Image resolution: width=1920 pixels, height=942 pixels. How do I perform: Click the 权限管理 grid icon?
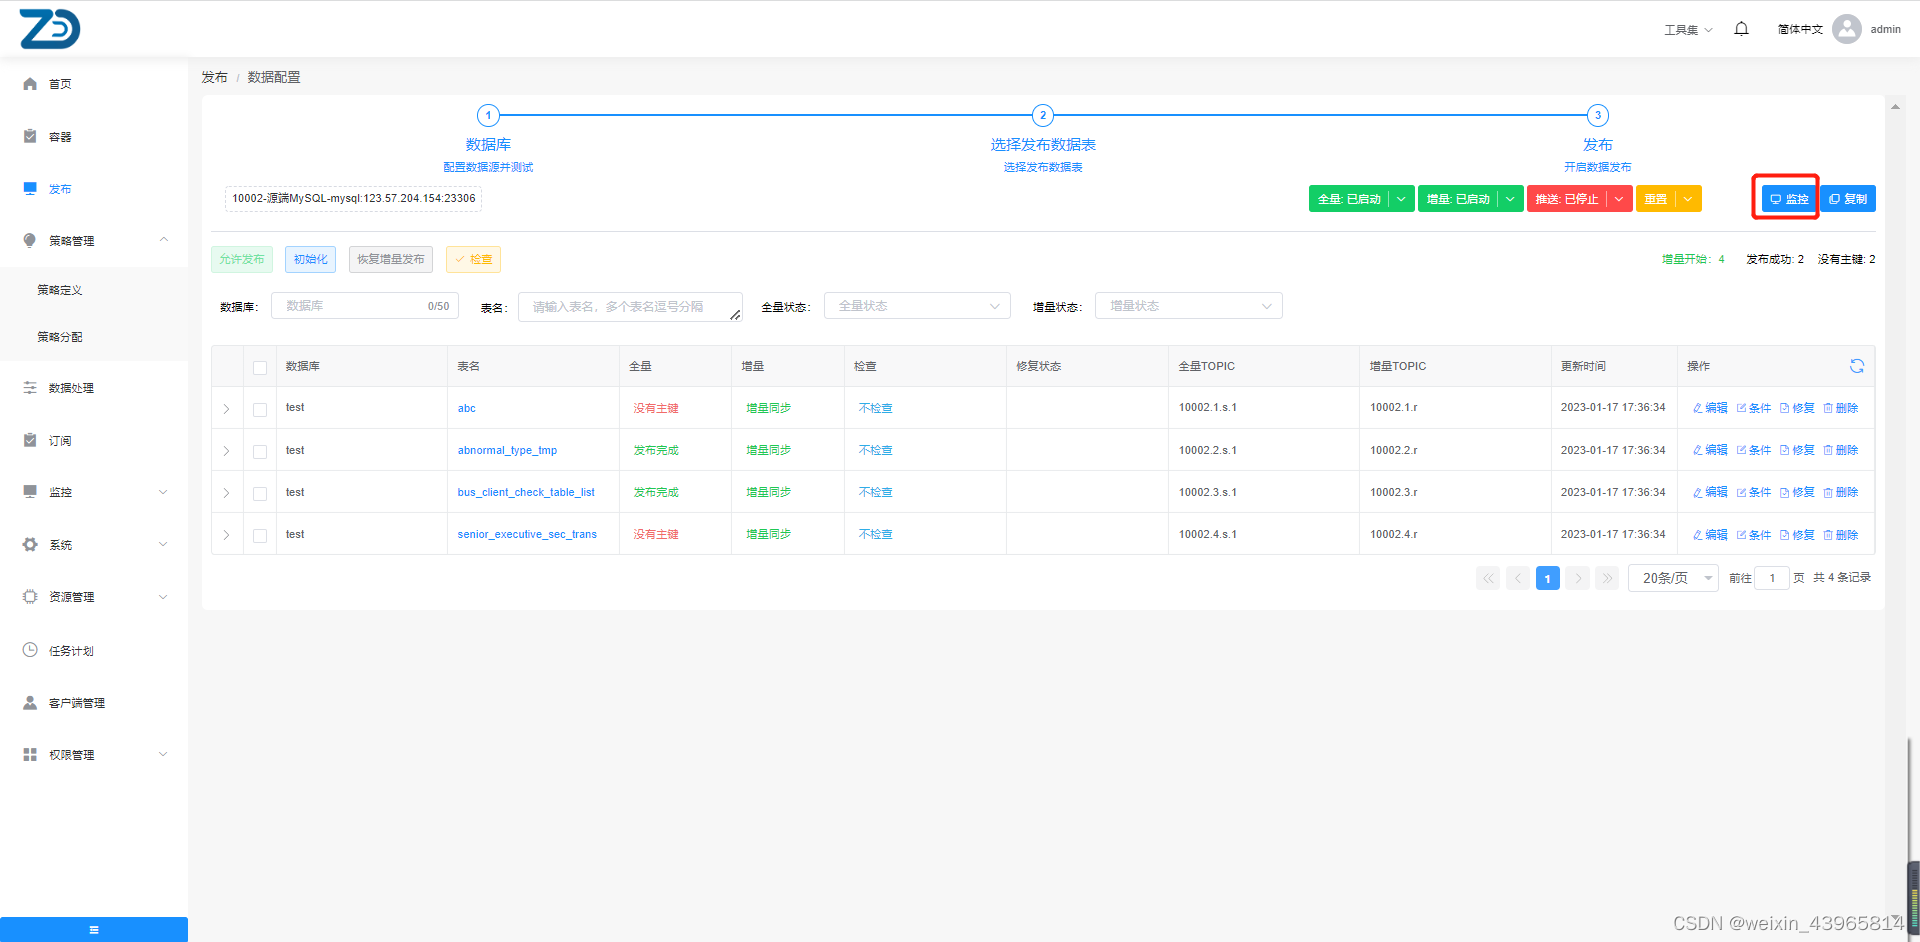[30, 754]
